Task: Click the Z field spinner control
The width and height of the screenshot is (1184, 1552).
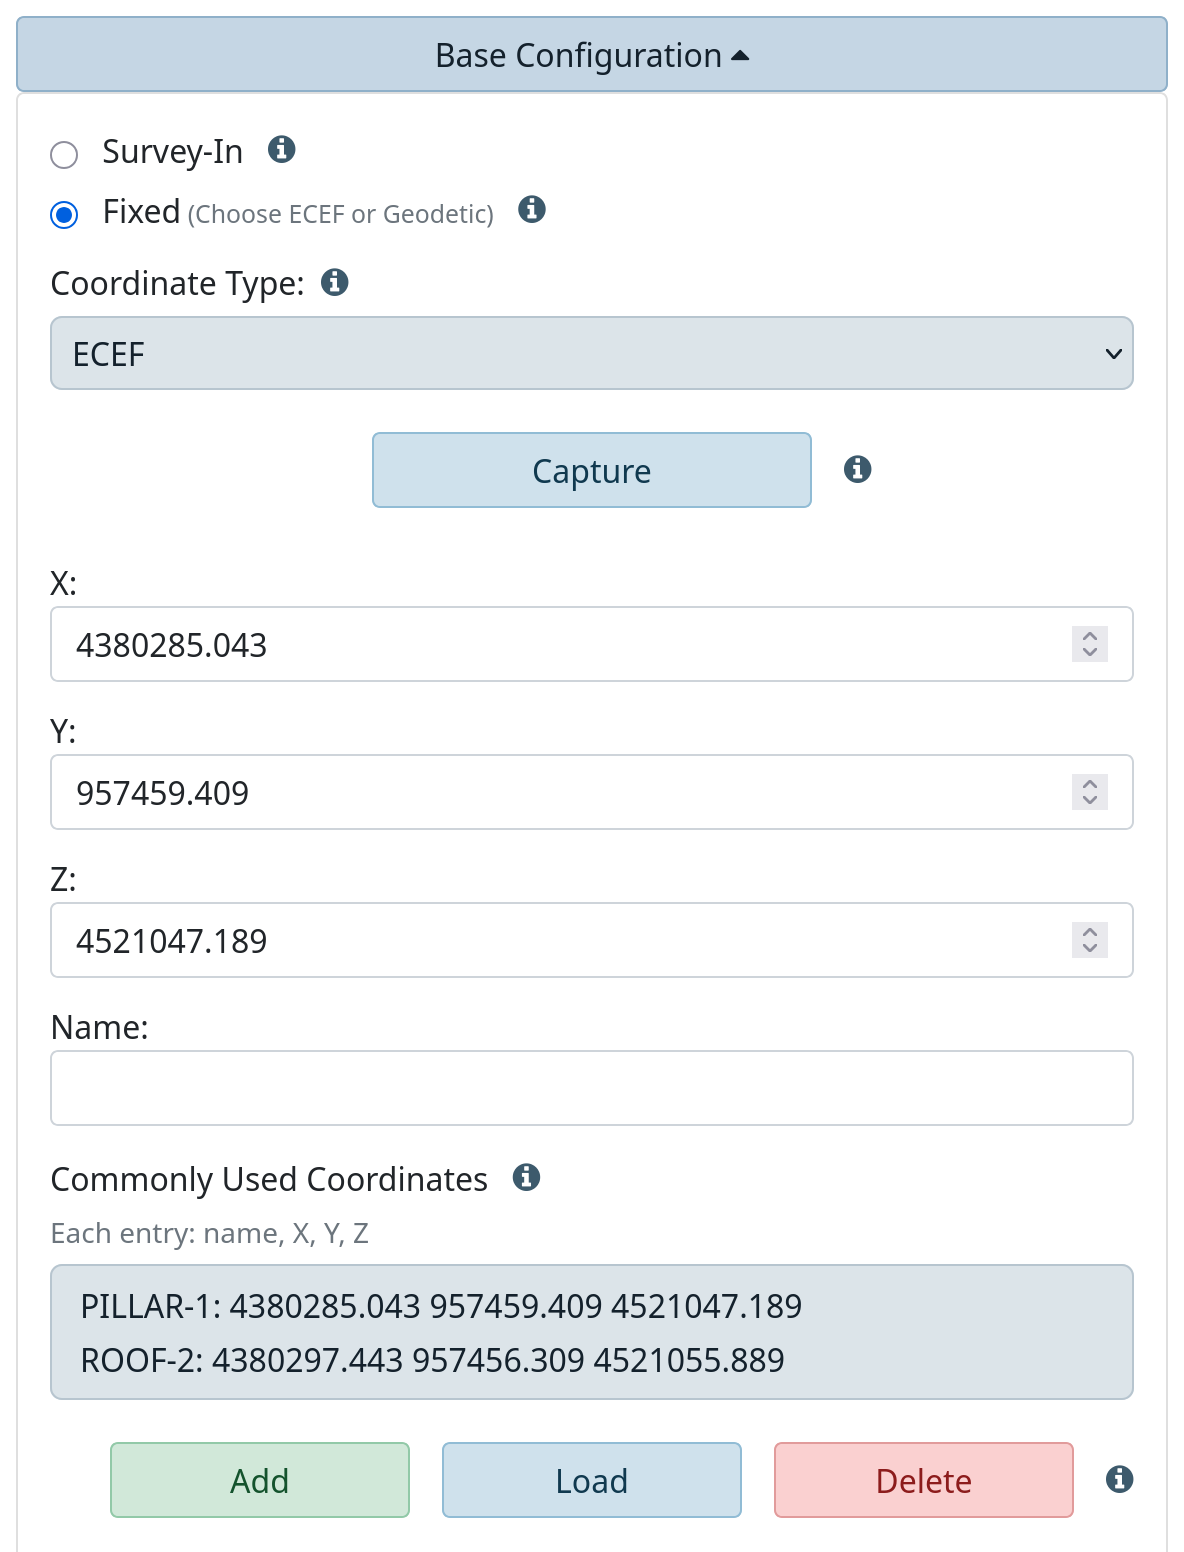Action: tap(1090, 940)
